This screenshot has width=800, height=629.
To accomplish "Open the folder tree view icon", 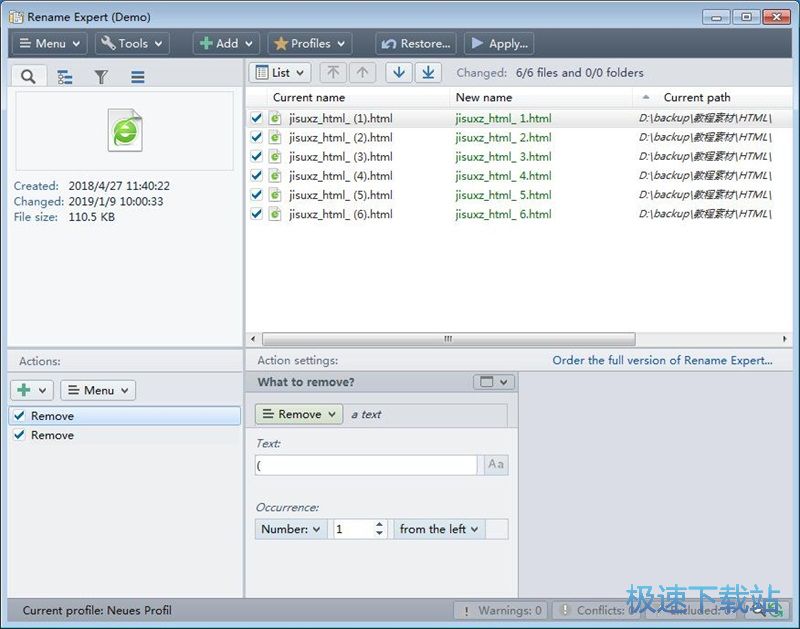I will (64, 76).
